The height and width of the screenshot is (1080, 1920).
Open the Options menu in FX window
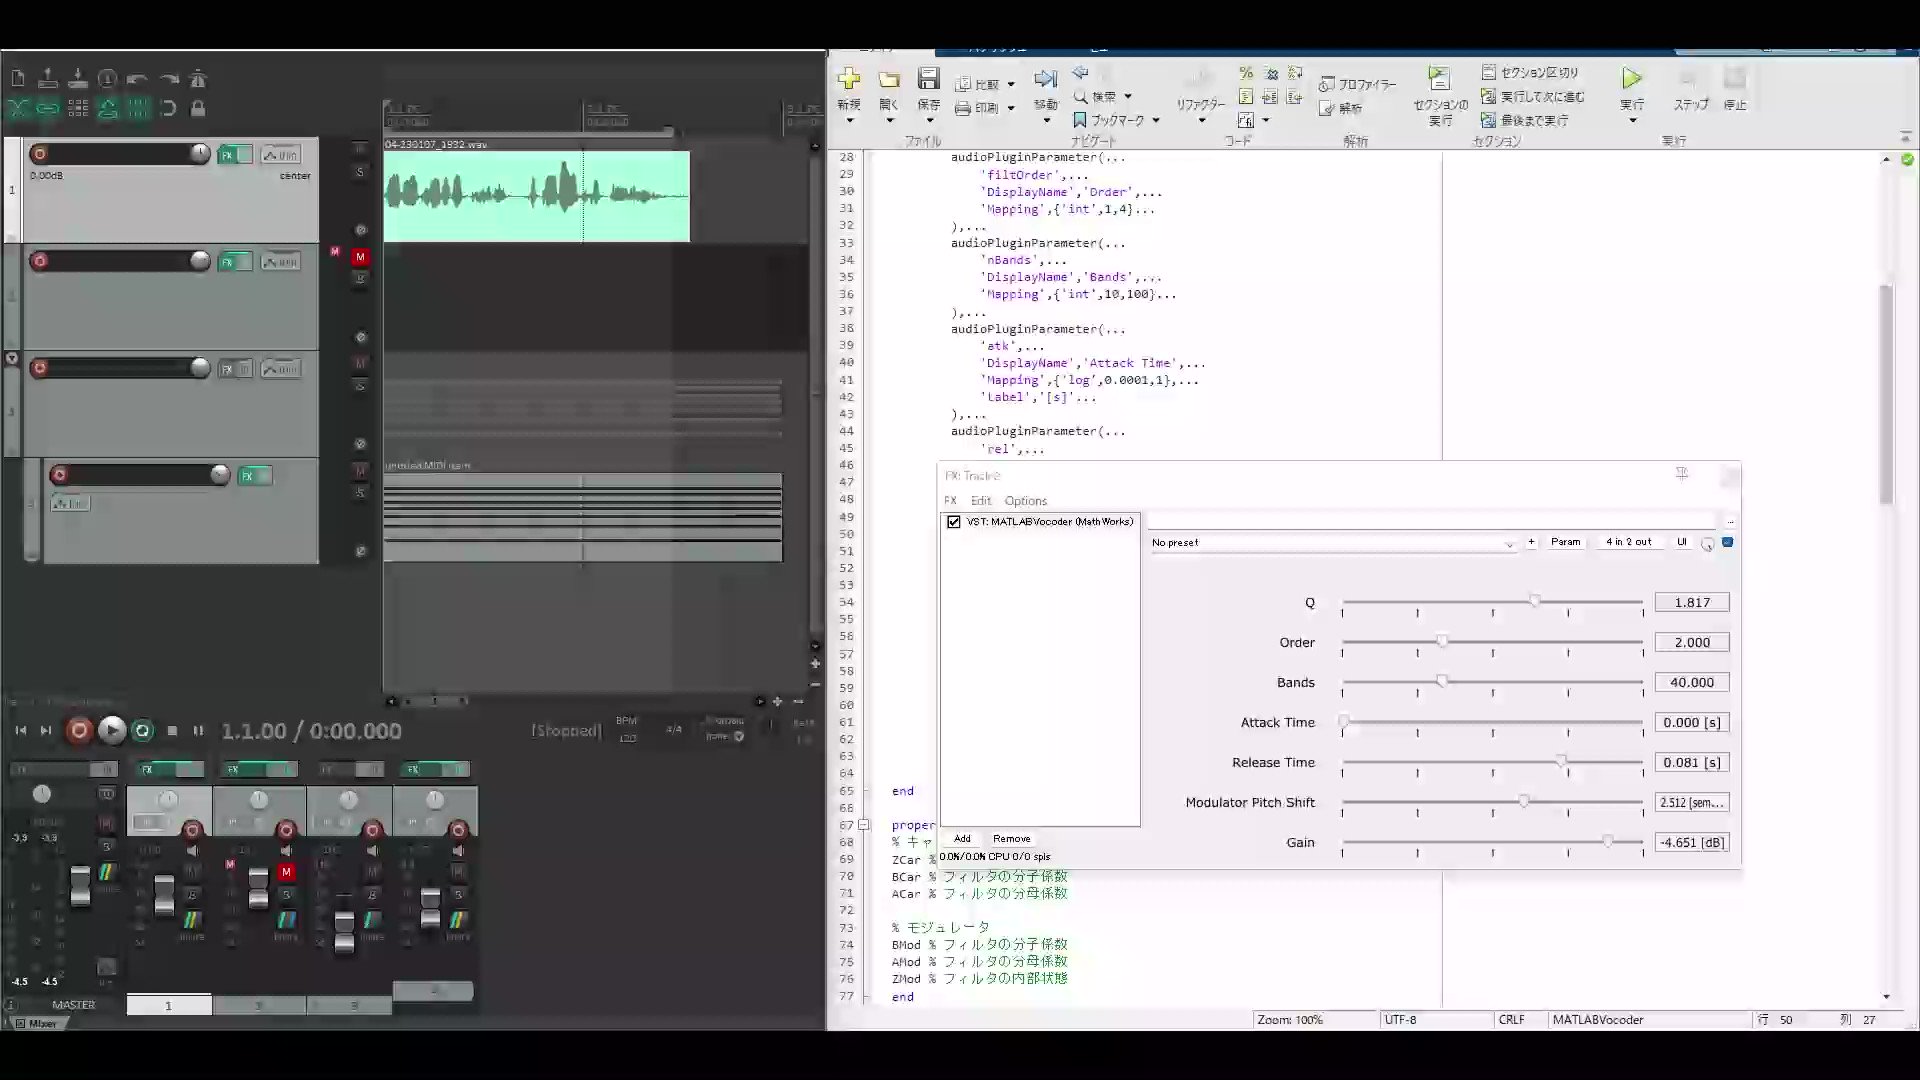click(x=1025, y=501)
